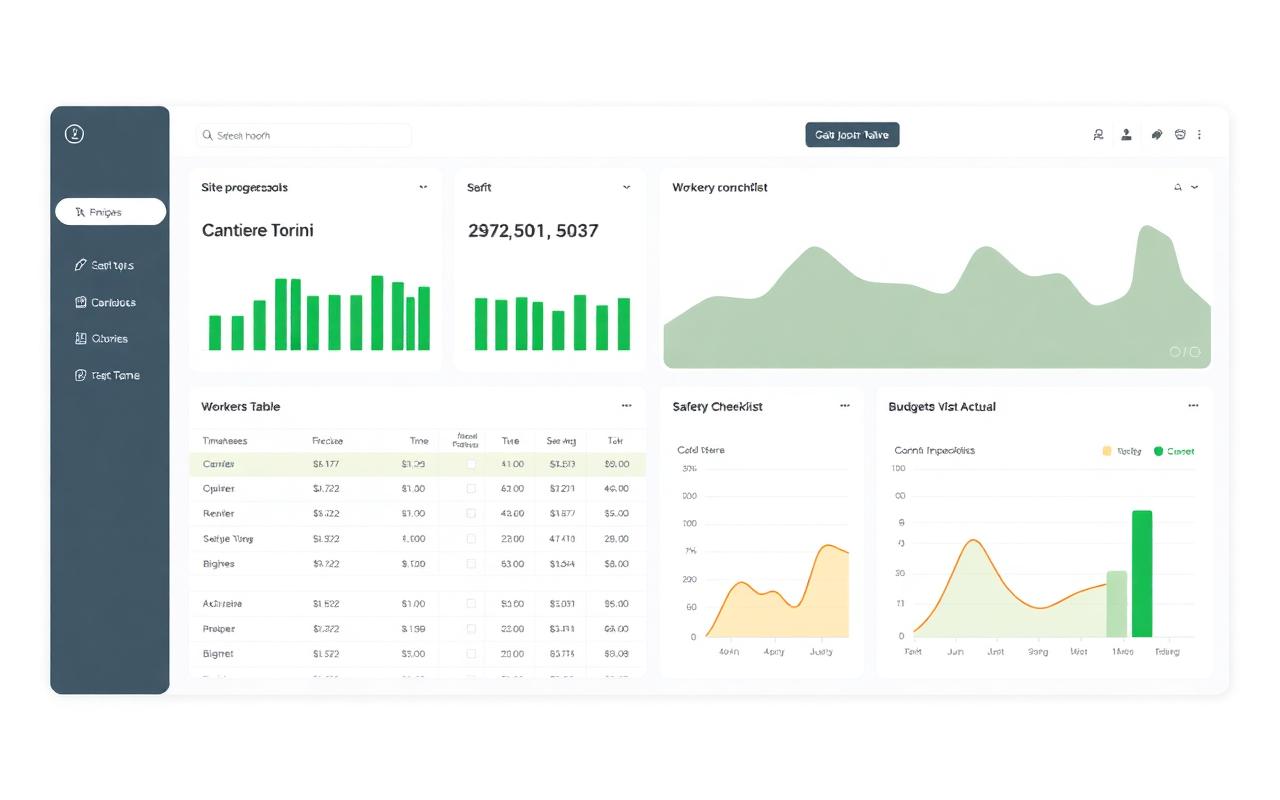Open the fourth sidebar item, above Test Tome
Viewport: 1280px width, 800px height.
[x=101, y=338]
